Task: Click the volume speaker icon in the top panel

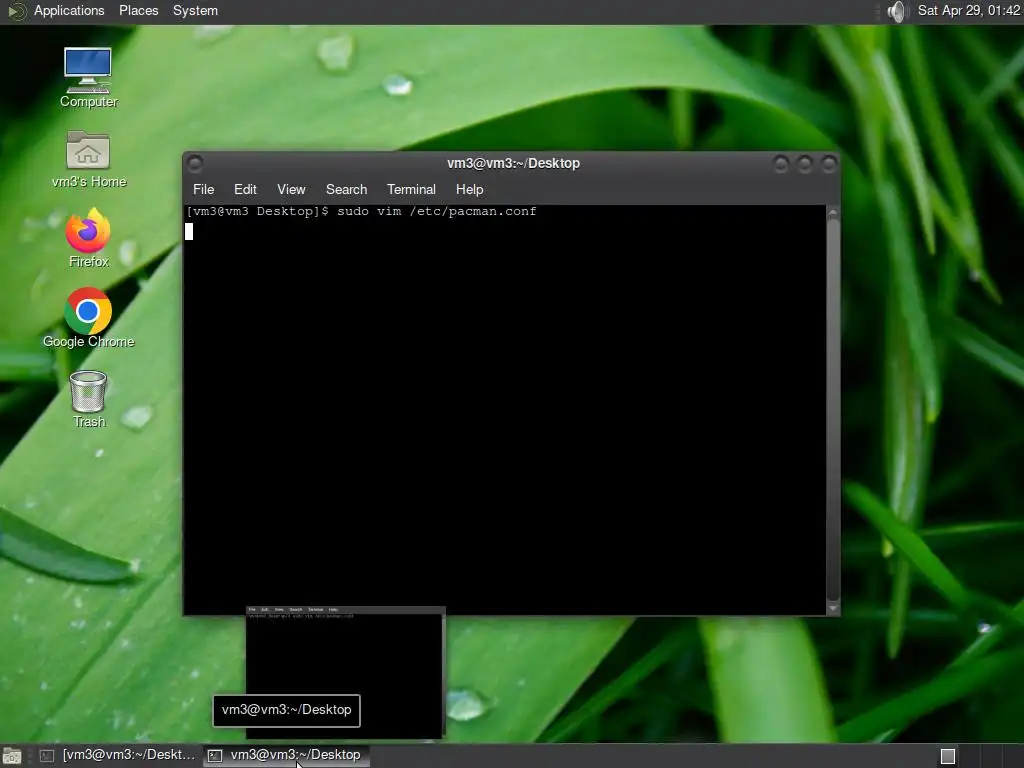Action: 898,11
